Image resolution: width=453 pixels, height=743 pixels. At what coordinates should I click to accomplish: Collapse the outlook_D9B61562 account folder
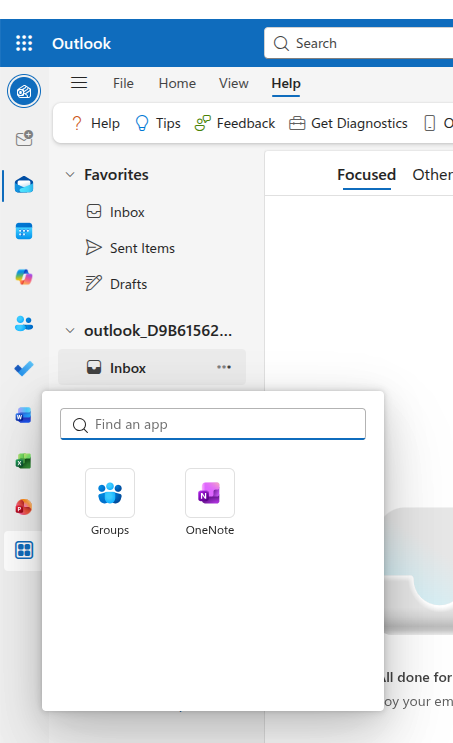coord(70,330)
